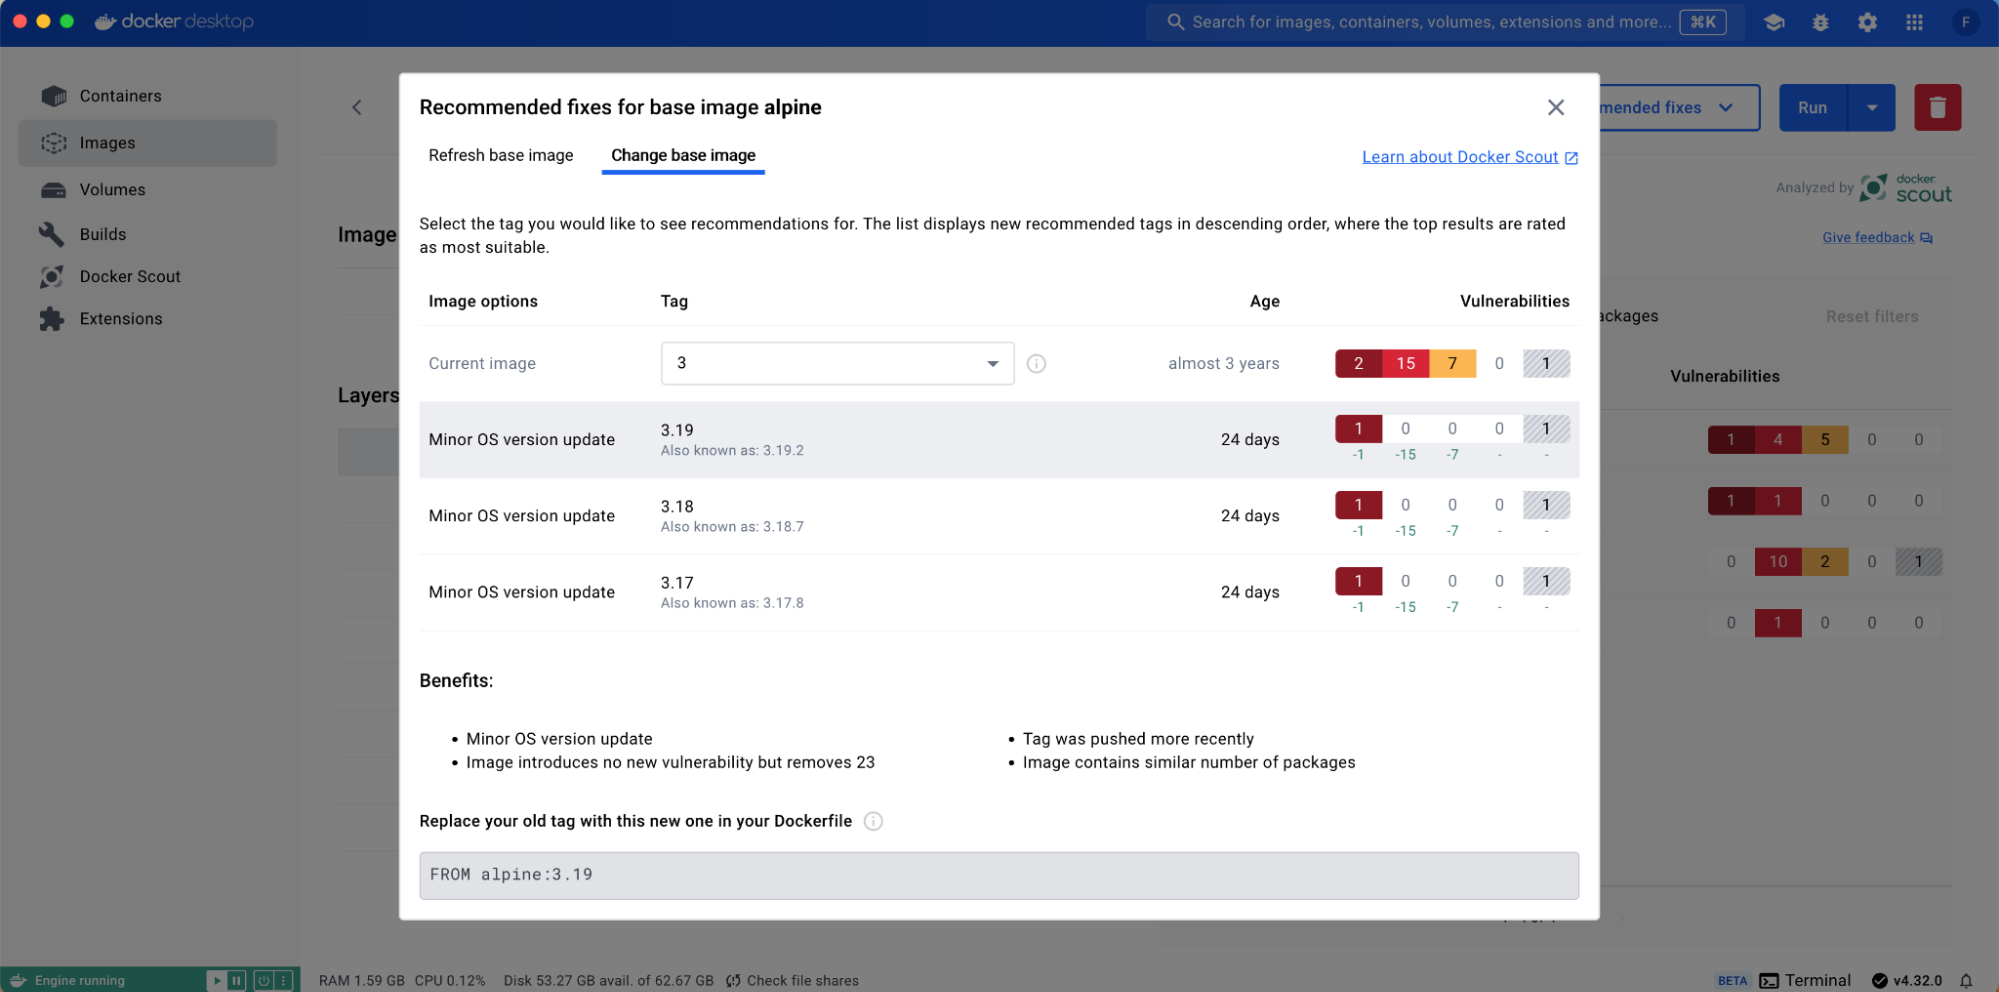Pause the Docker engine

(237, 980)
